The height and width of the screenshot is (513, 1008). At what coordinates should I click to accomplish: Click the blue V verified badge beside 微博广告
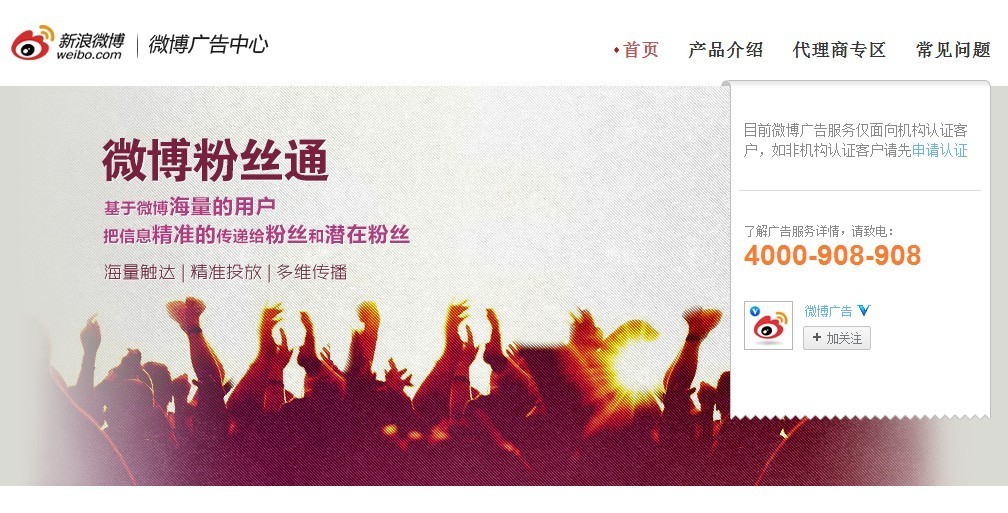(x=864, y=310)
